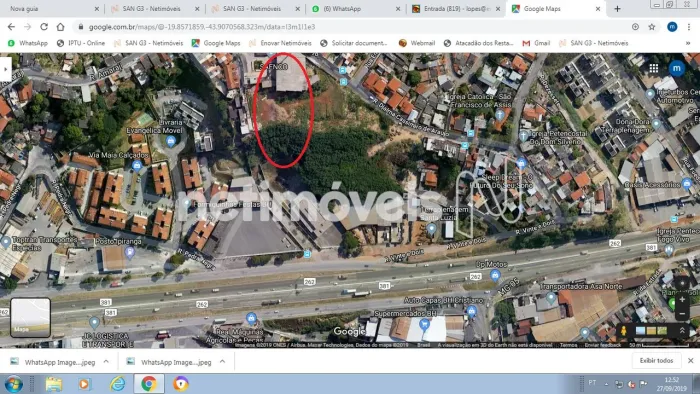Open Gmail bookmark
Image resolution: width=700 pixels, height=394 pixels.
(536, 43)
